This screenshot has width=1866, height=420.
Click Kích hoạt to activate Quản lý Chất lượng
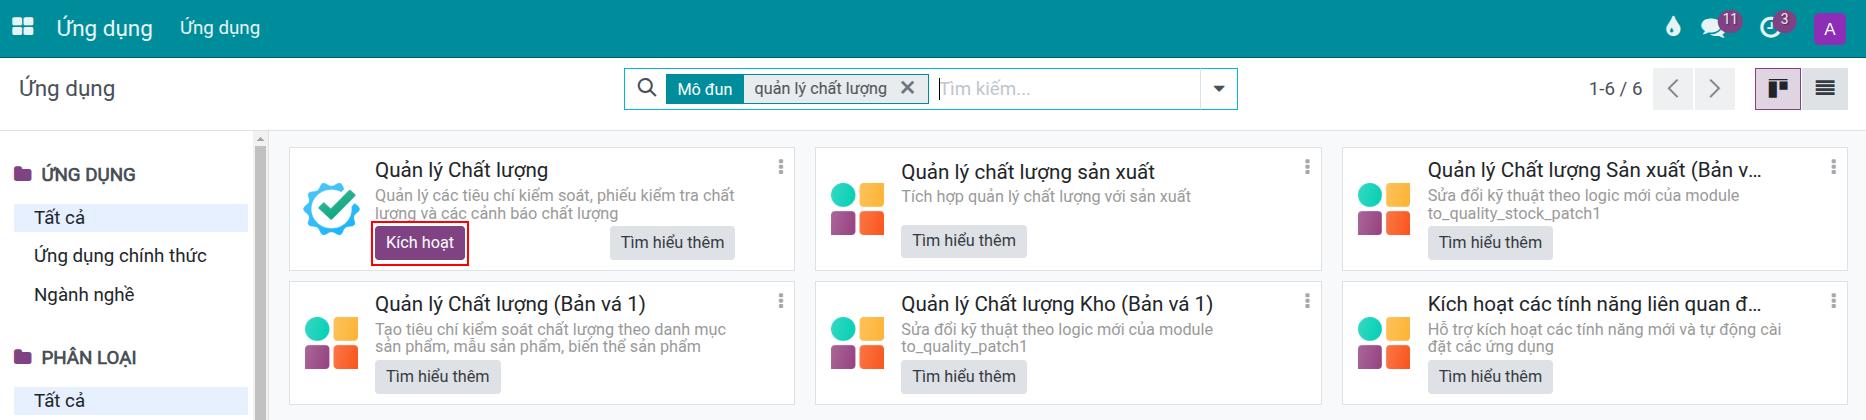[420, 243]
